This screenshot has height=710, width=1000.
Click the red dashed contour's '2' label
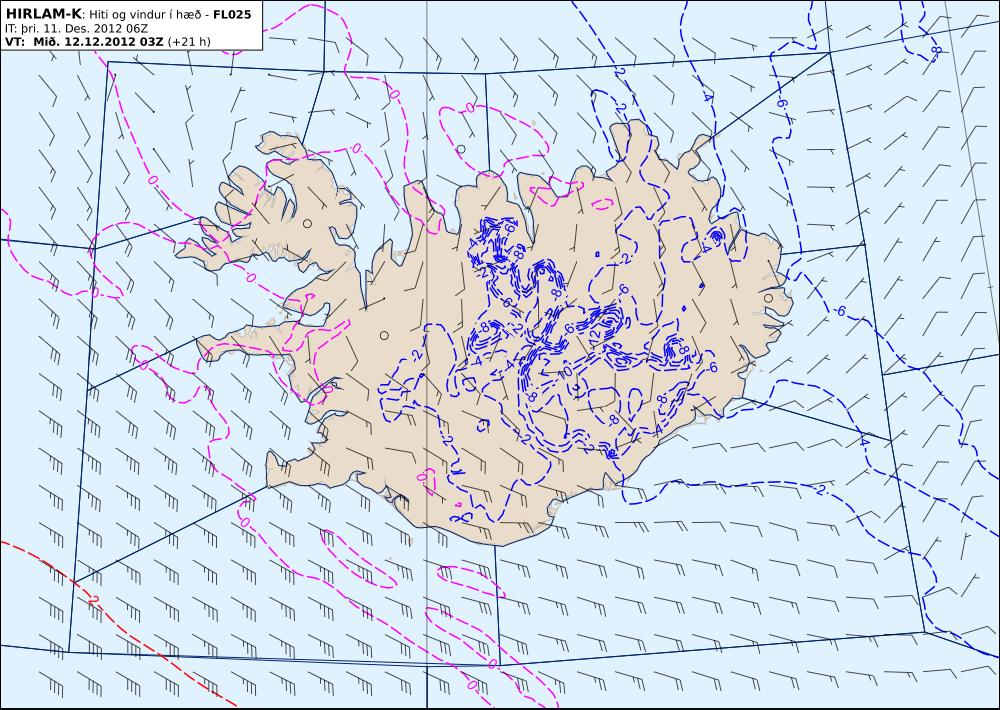coord(94,600)
